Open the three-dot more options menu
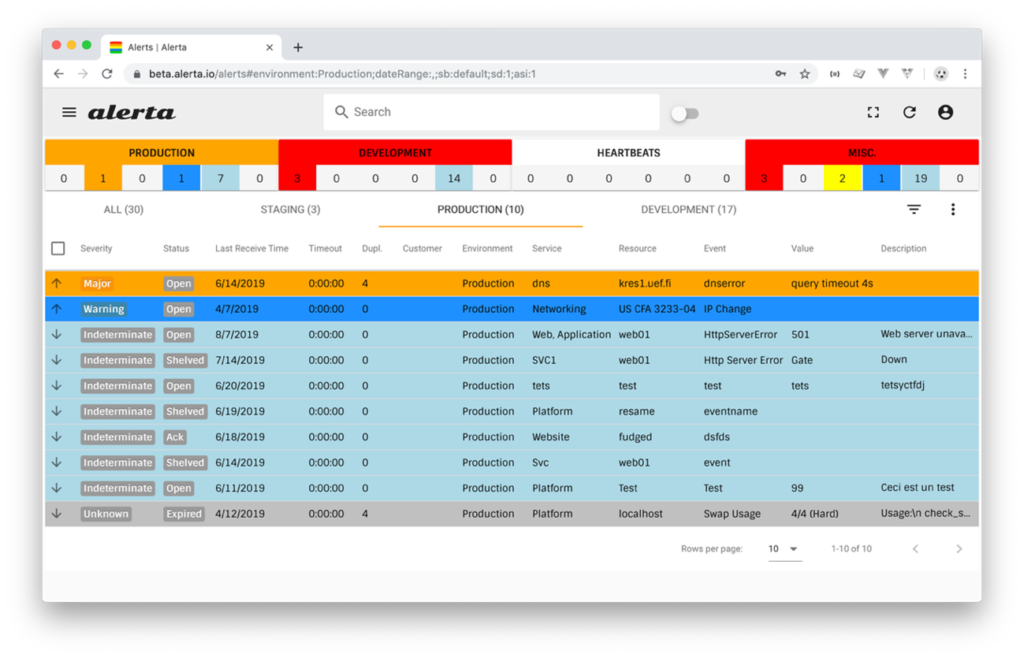This screenshot has width=1024, height=658. 953,209
